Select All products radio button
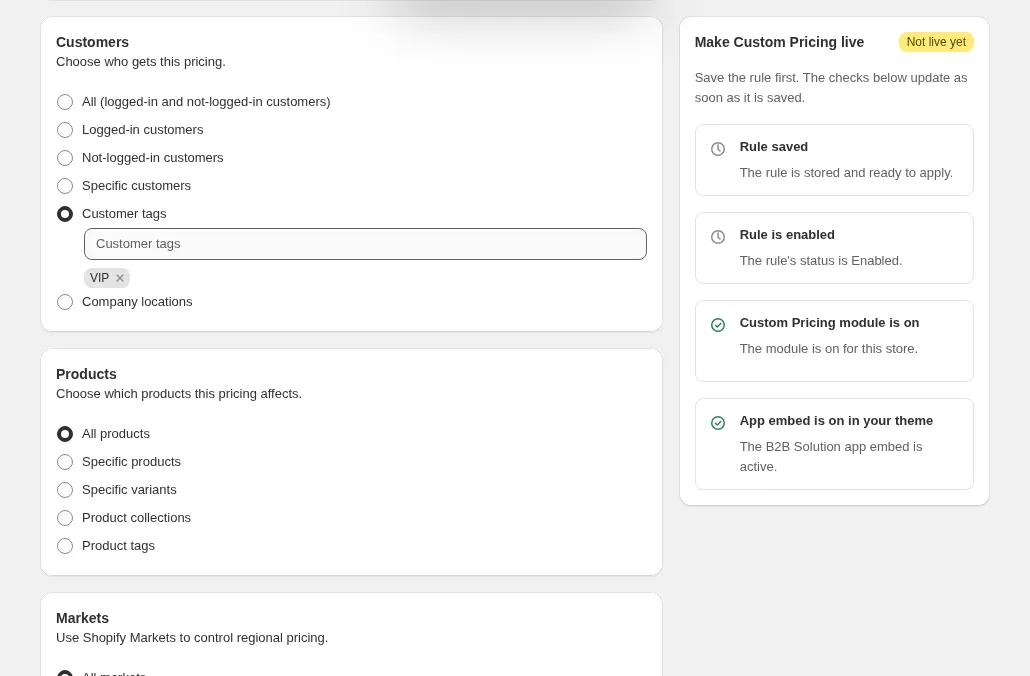 (x=65, y=434)
